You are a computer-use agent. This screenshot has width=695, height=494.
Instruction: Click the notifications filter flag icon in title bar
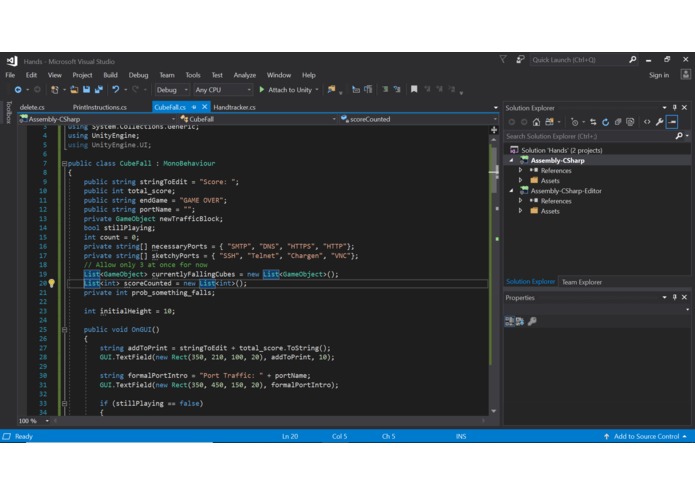click(x=503, y=59)
